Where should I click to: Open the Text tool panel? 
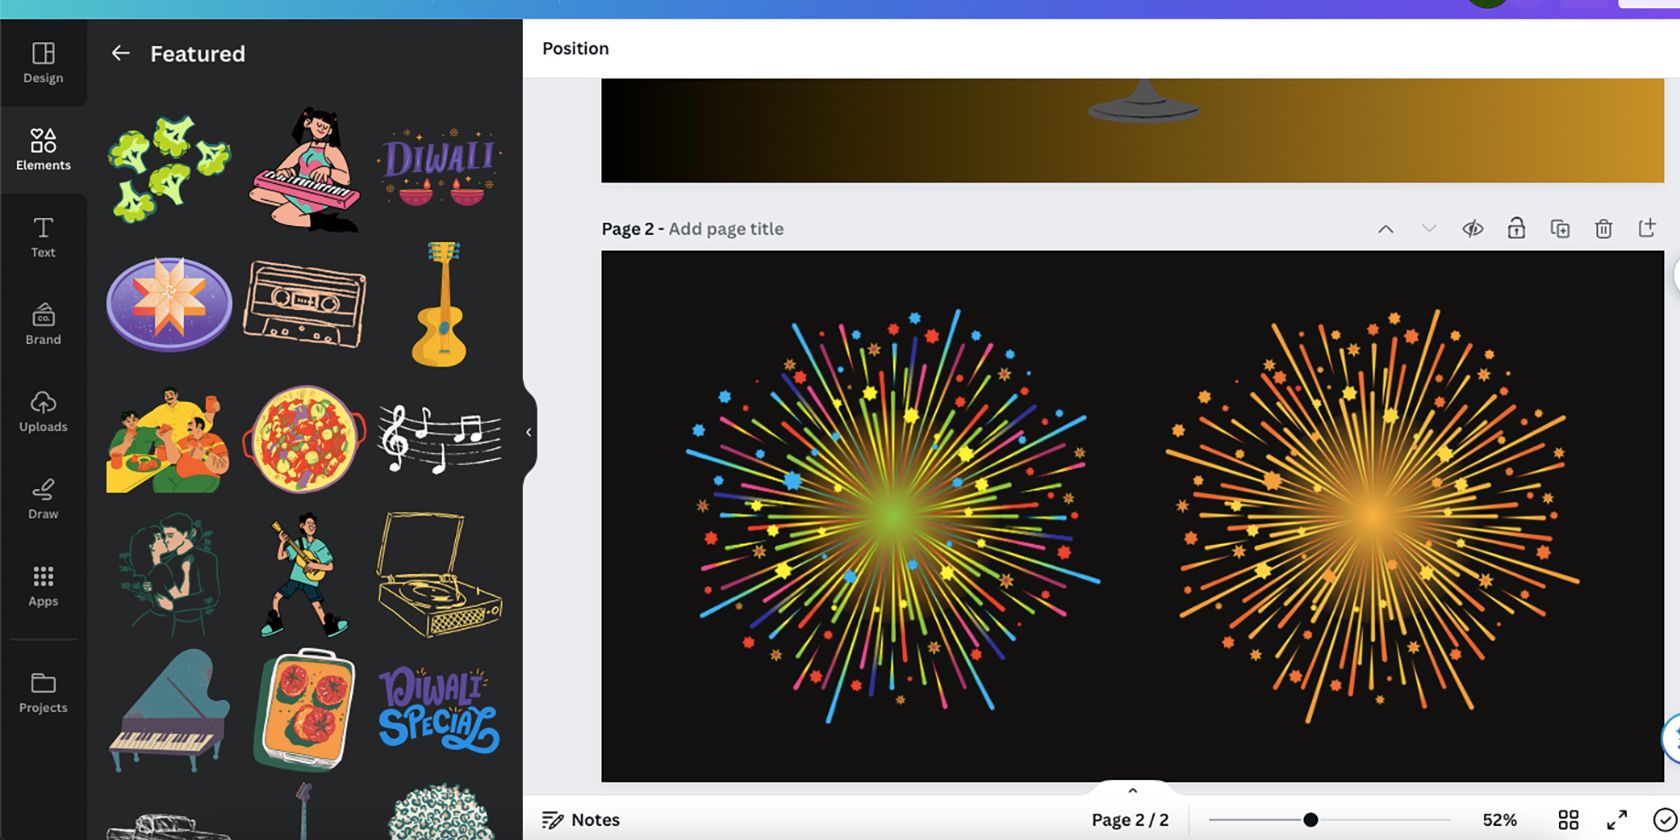coord(43,237)
